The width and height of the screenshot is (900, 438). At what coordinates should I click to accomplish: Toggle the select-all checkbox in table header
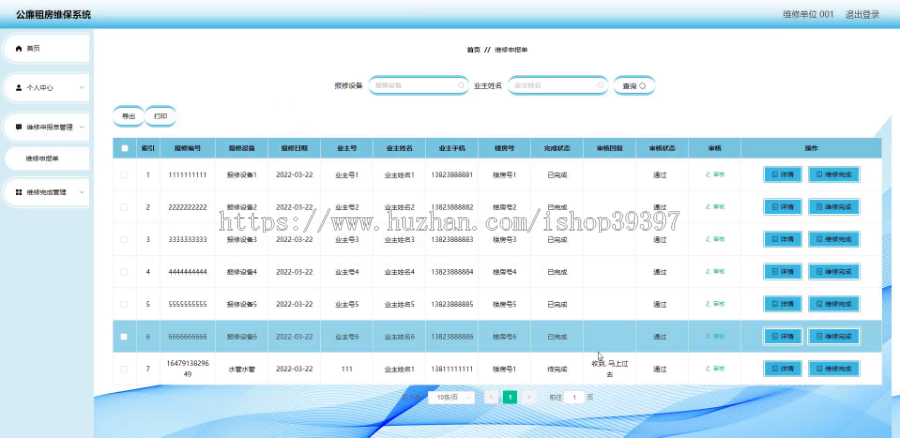pyautogui.click(x=125, y=148)
